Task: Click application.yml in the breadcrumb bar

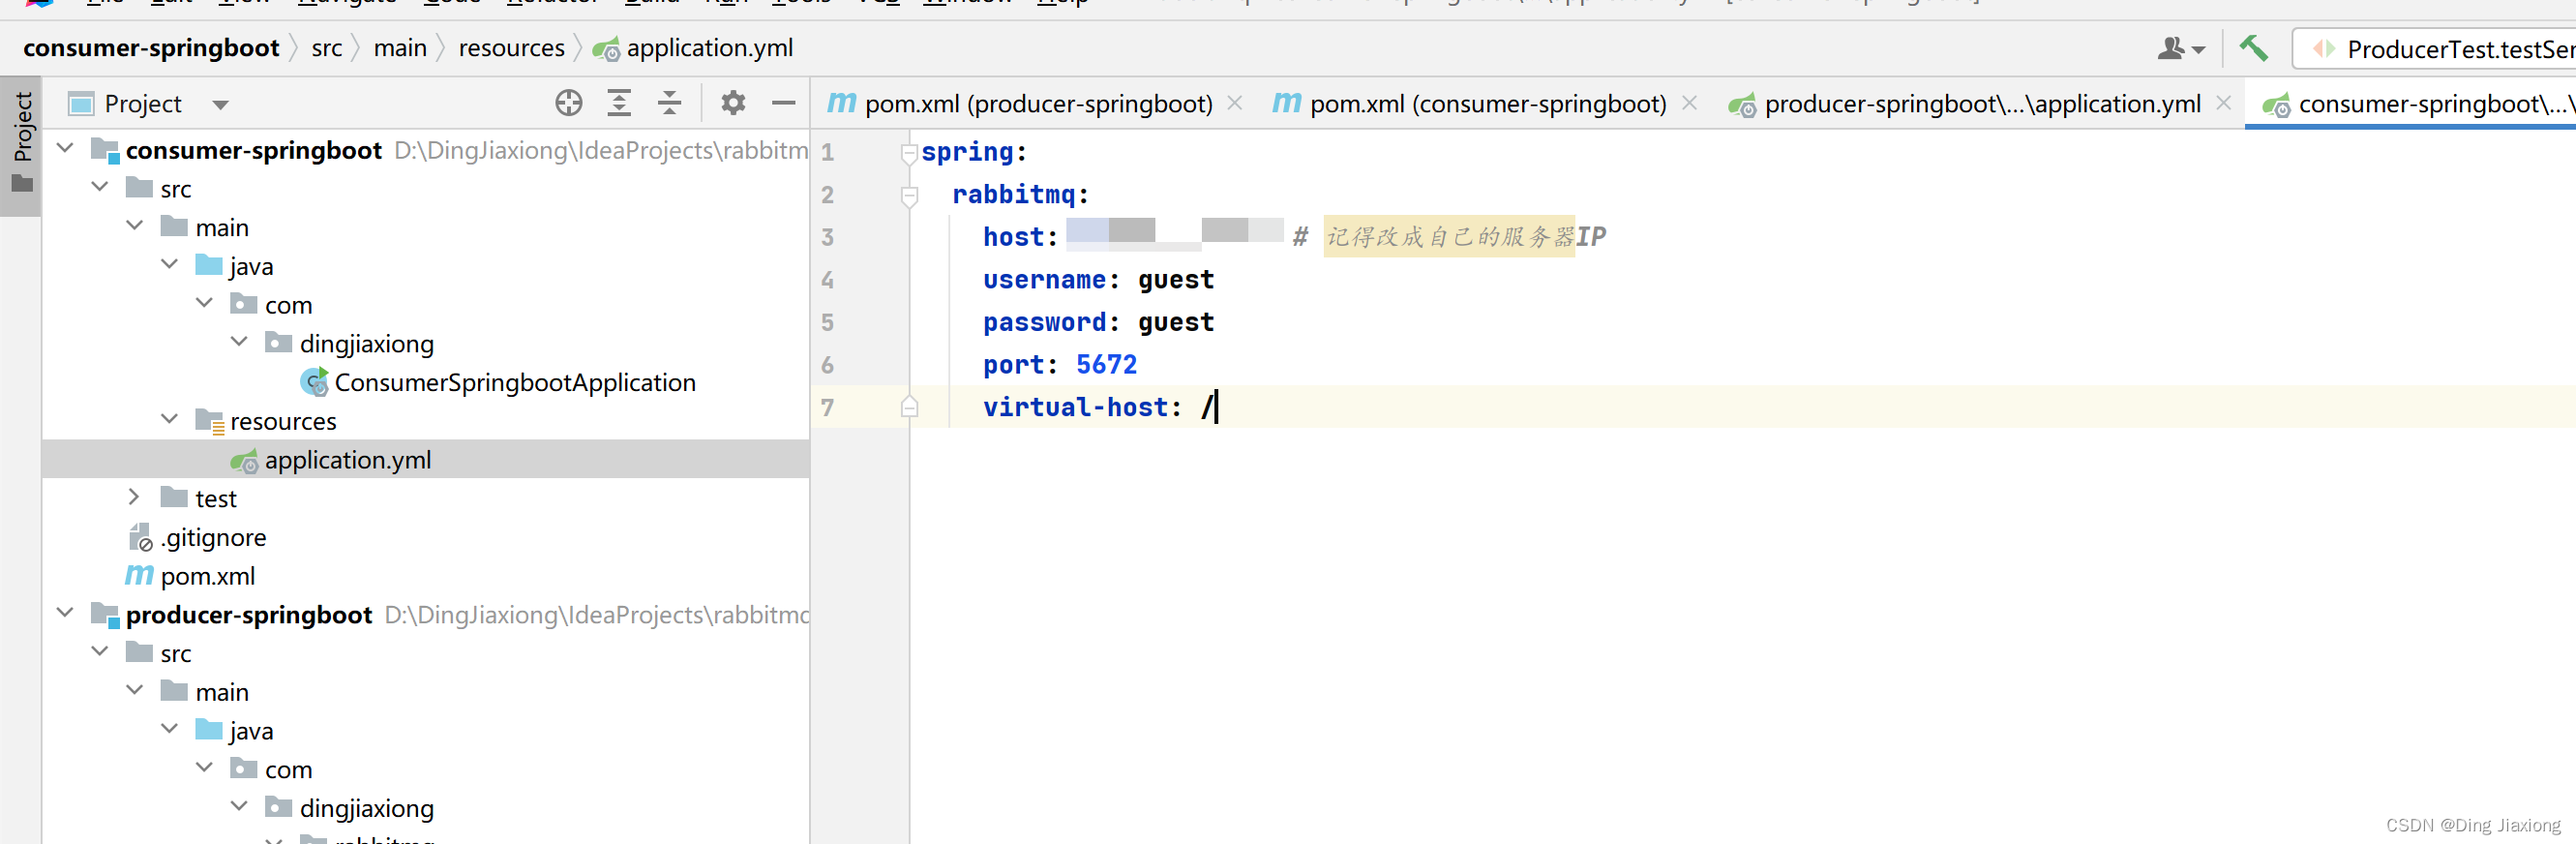Action: [693, 48]
